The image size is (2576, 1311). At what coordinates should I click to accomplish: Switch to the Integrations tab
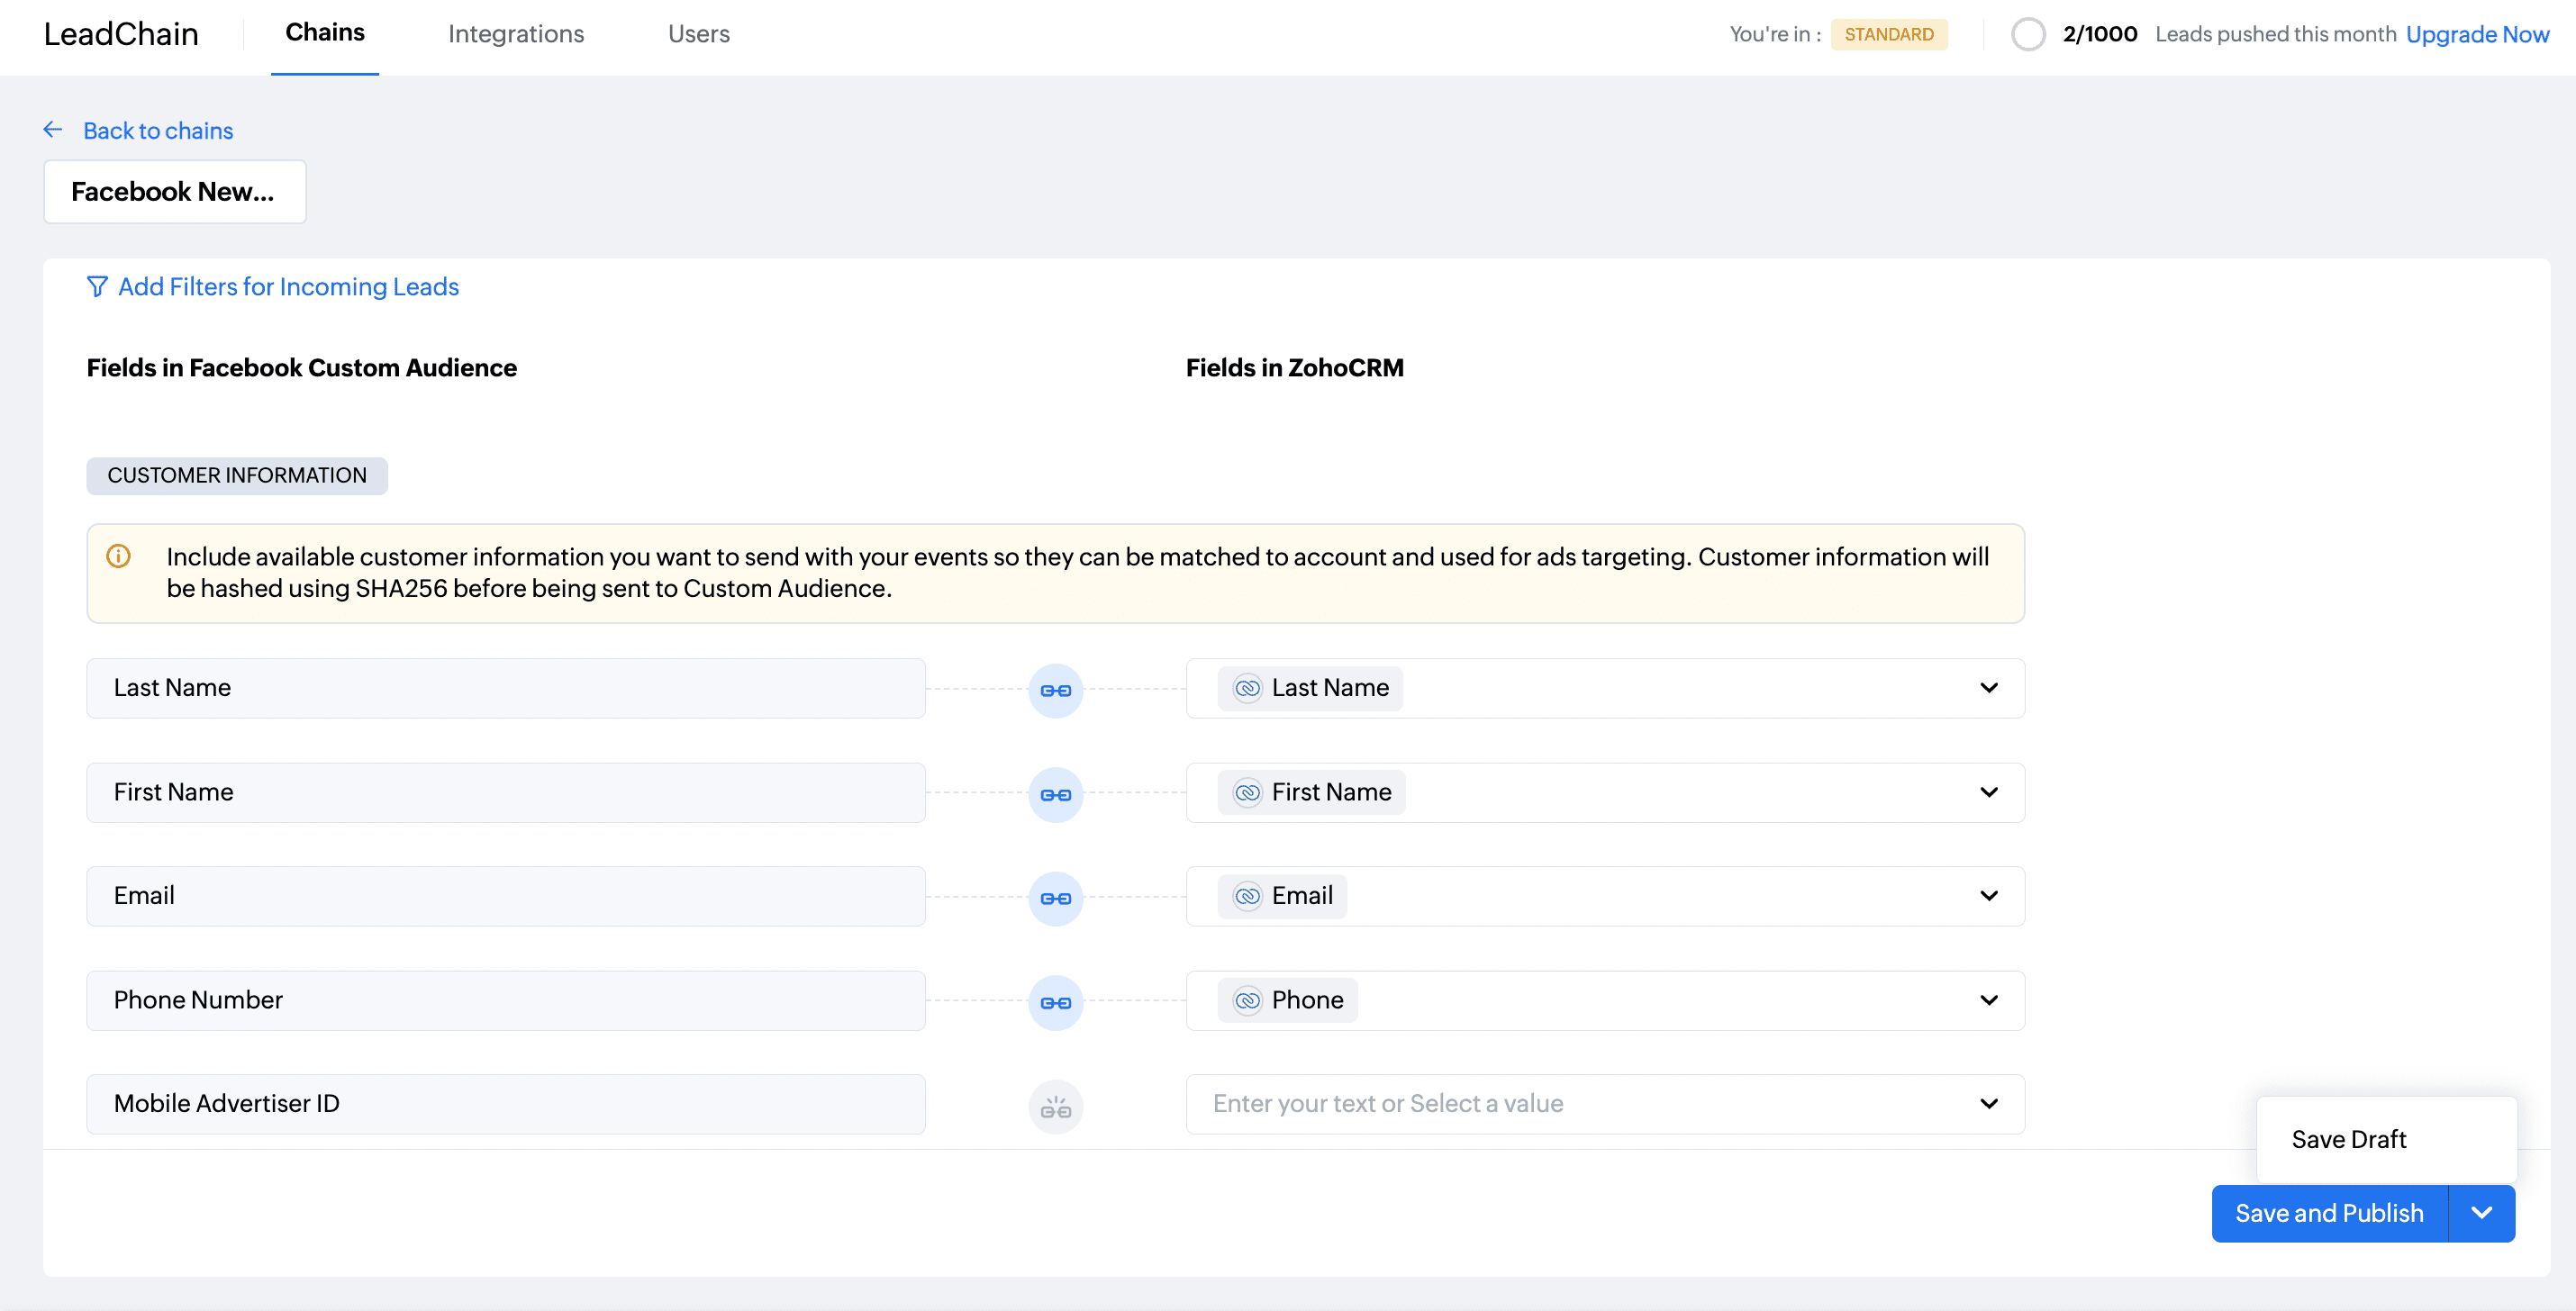[516, 34]
